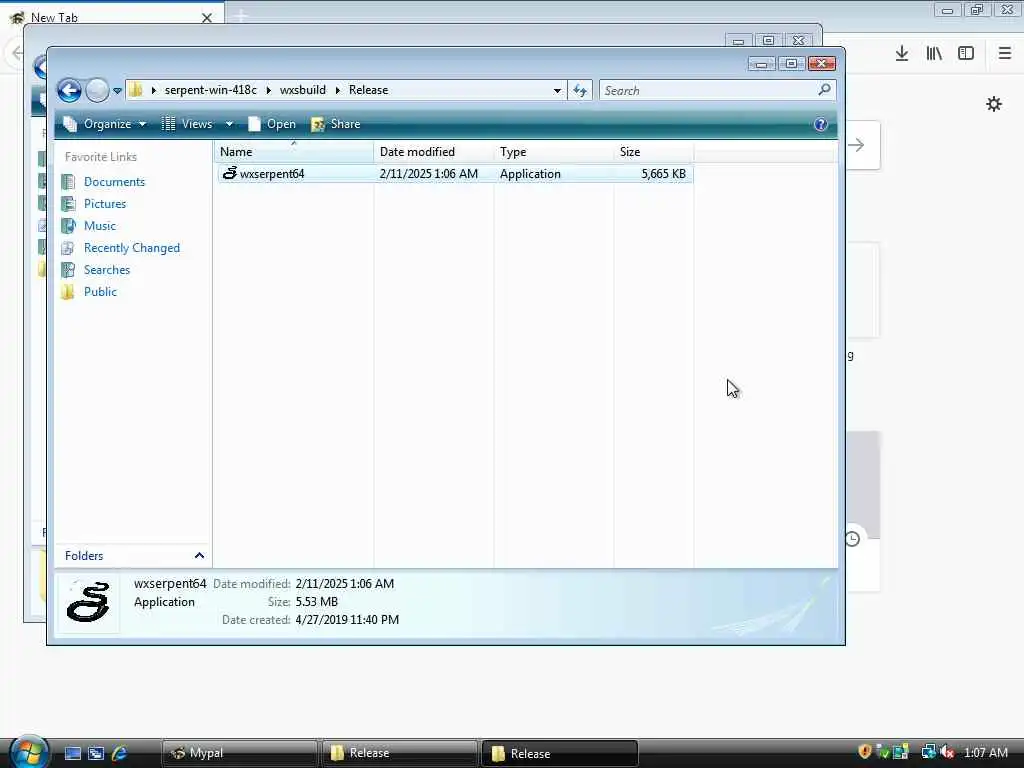Open the Views dropdown arrow
This screenshot has height=768, width=1024.
click(x=229, y=124)
